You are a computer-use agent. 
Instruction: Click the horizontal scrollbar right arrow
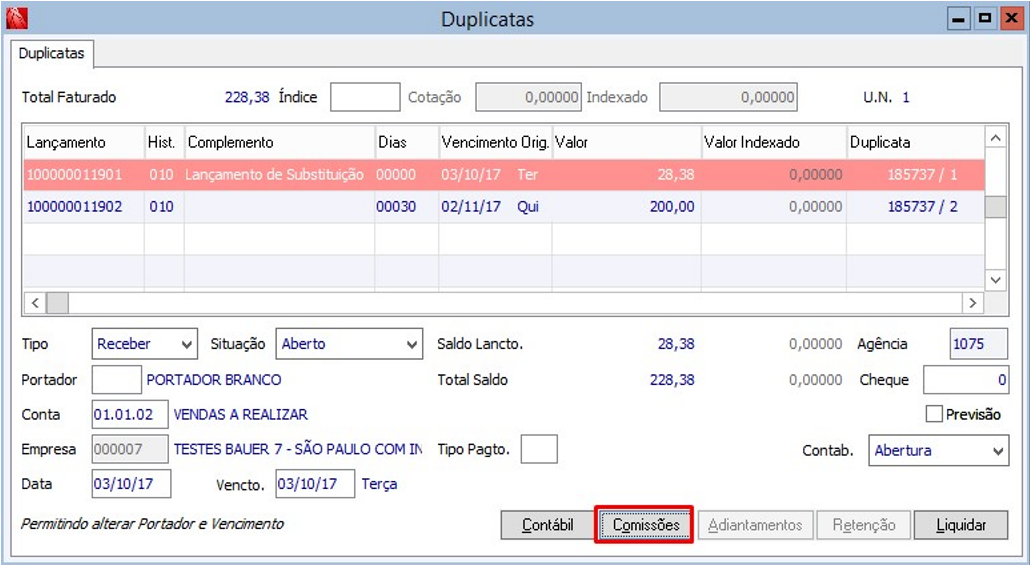coord(972,303)
